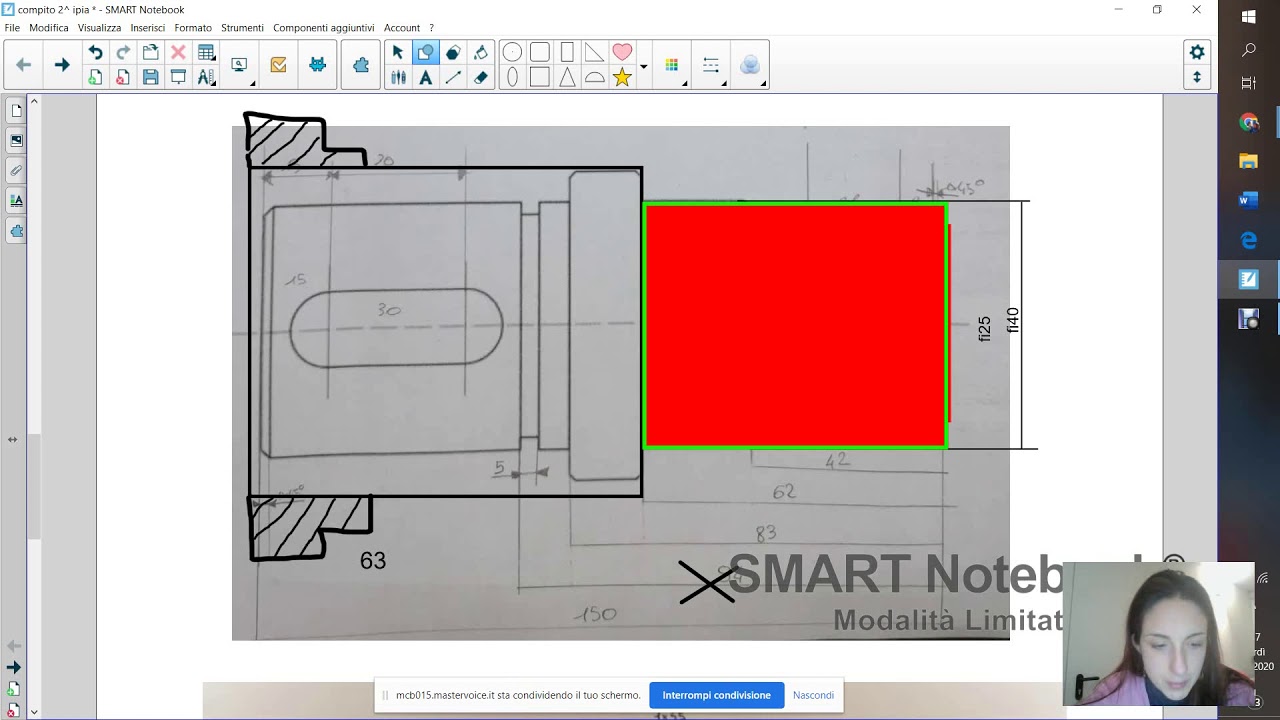Activate the Shapes tool
Viewport: 1280px width, 720px height.
click(425, 53)
